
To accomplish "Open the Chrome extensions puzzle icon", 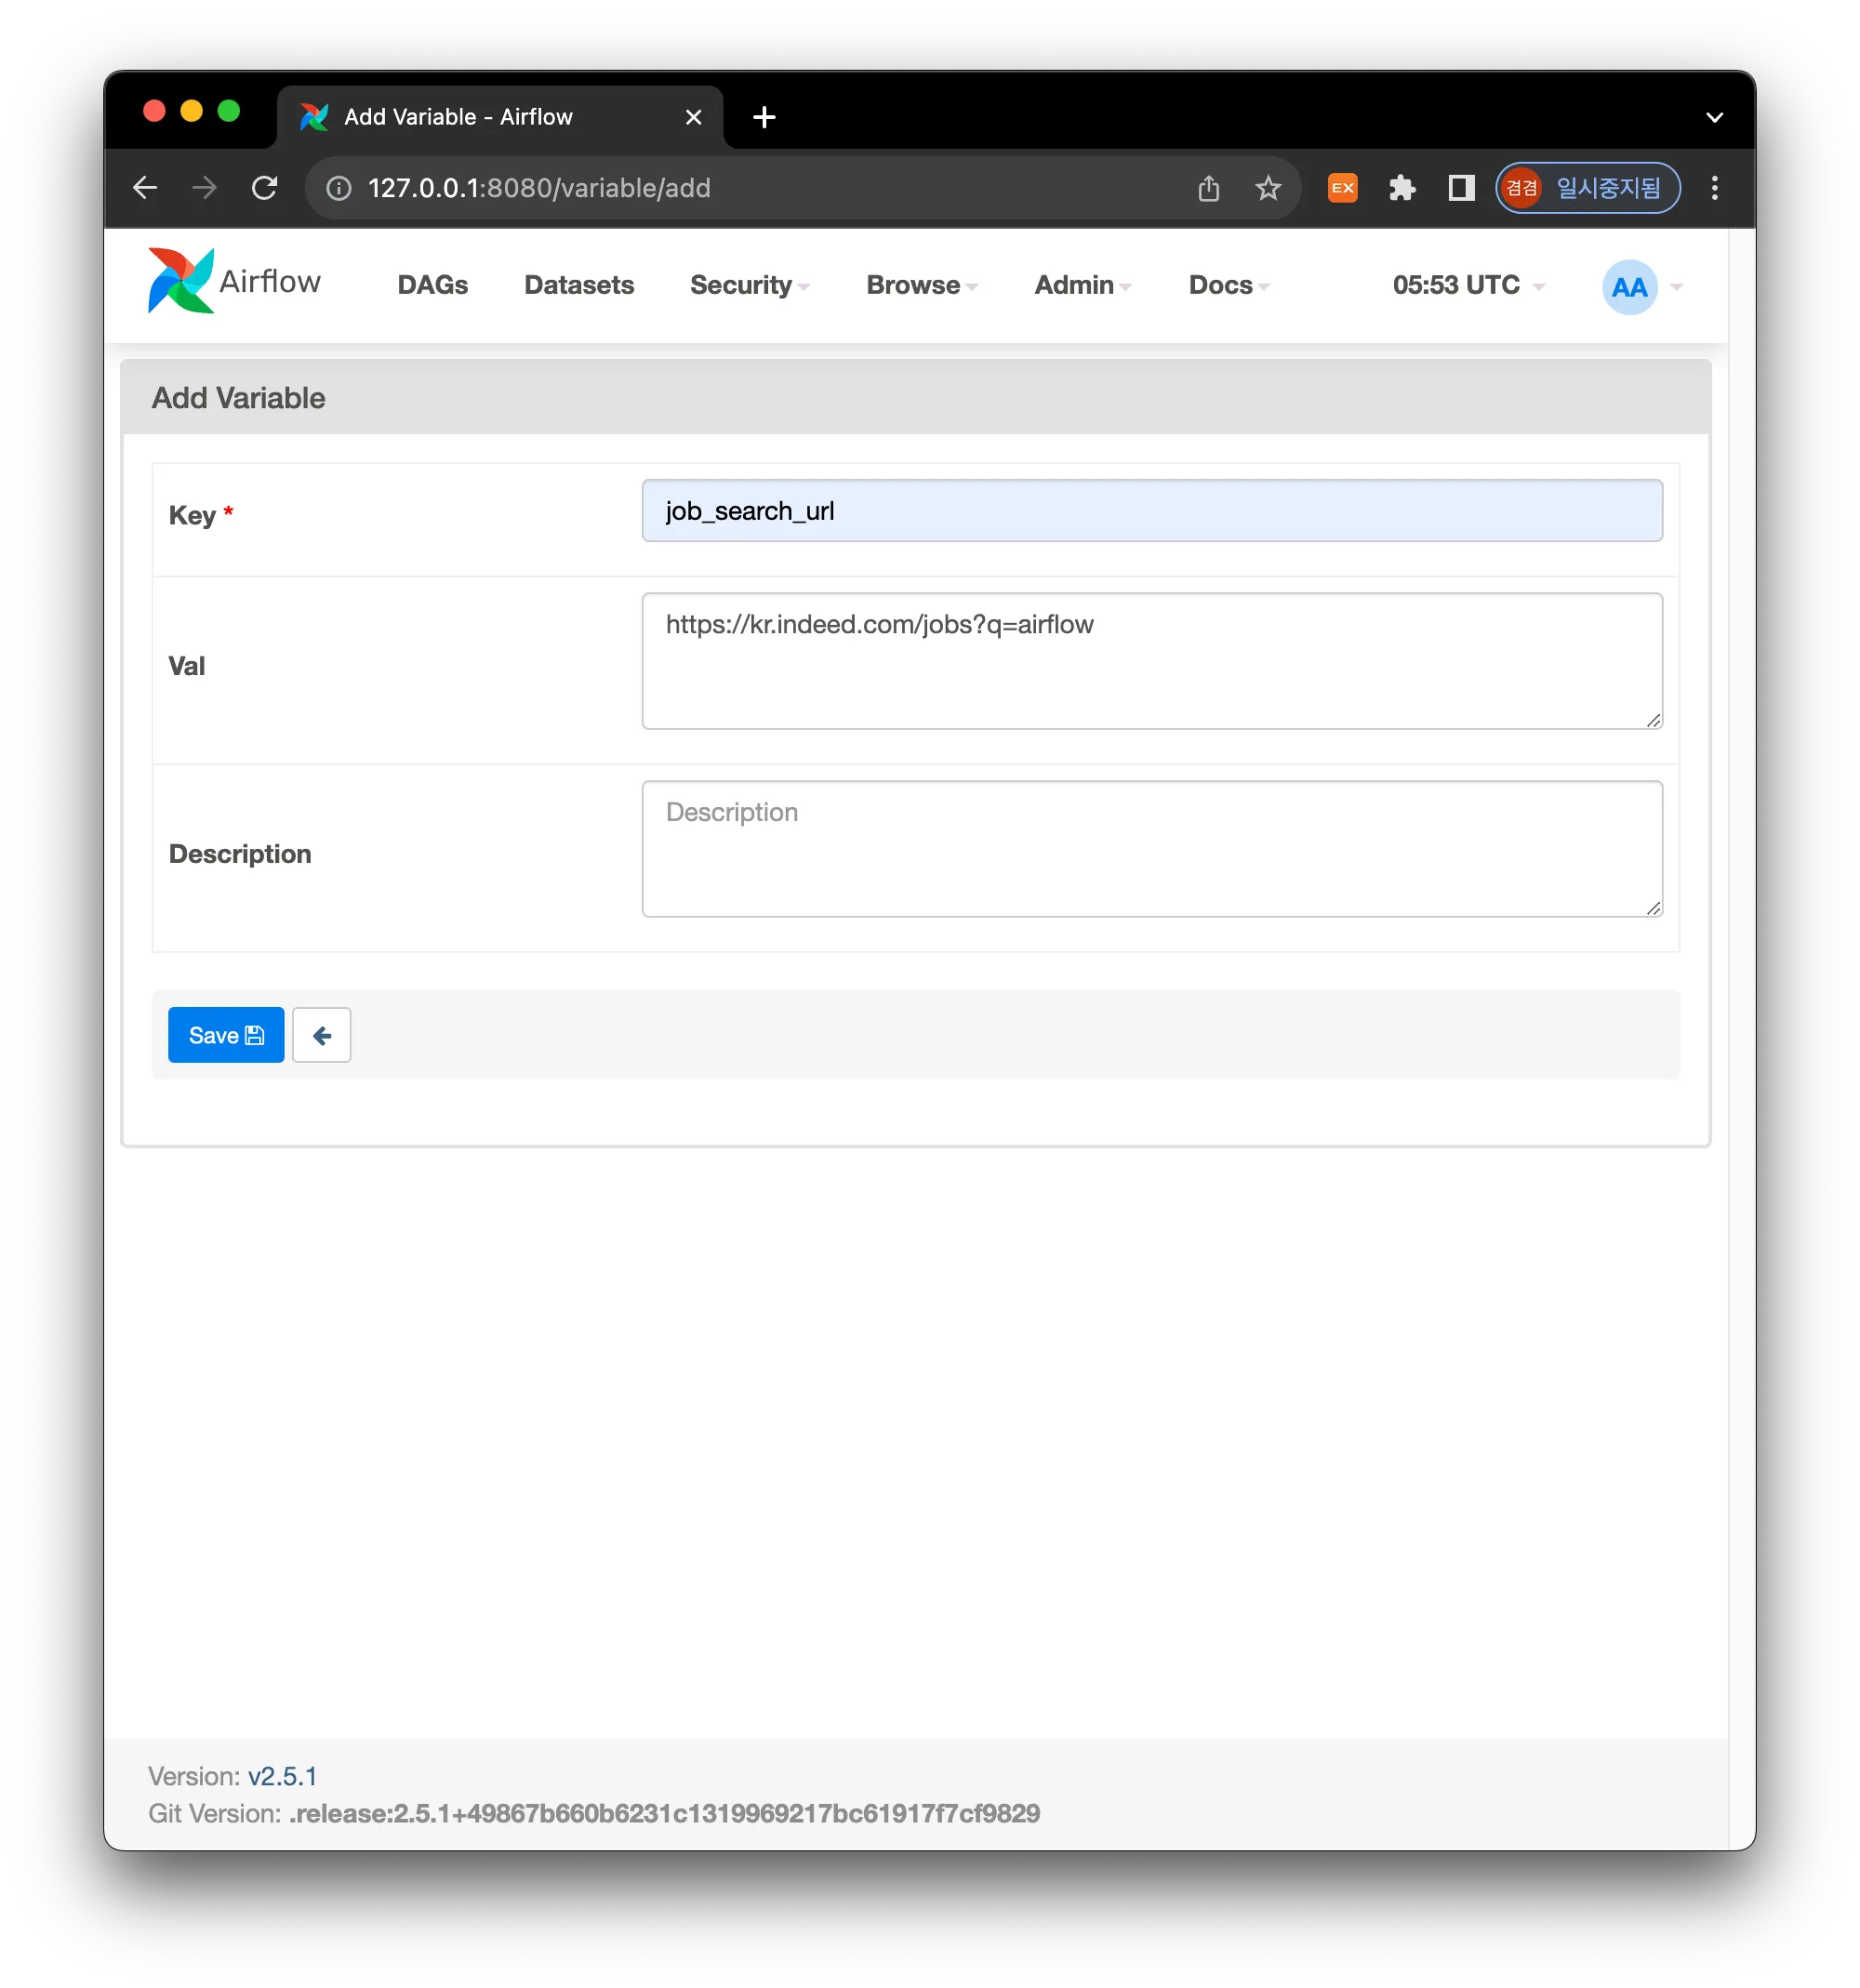I will (x=1402, y=188).
